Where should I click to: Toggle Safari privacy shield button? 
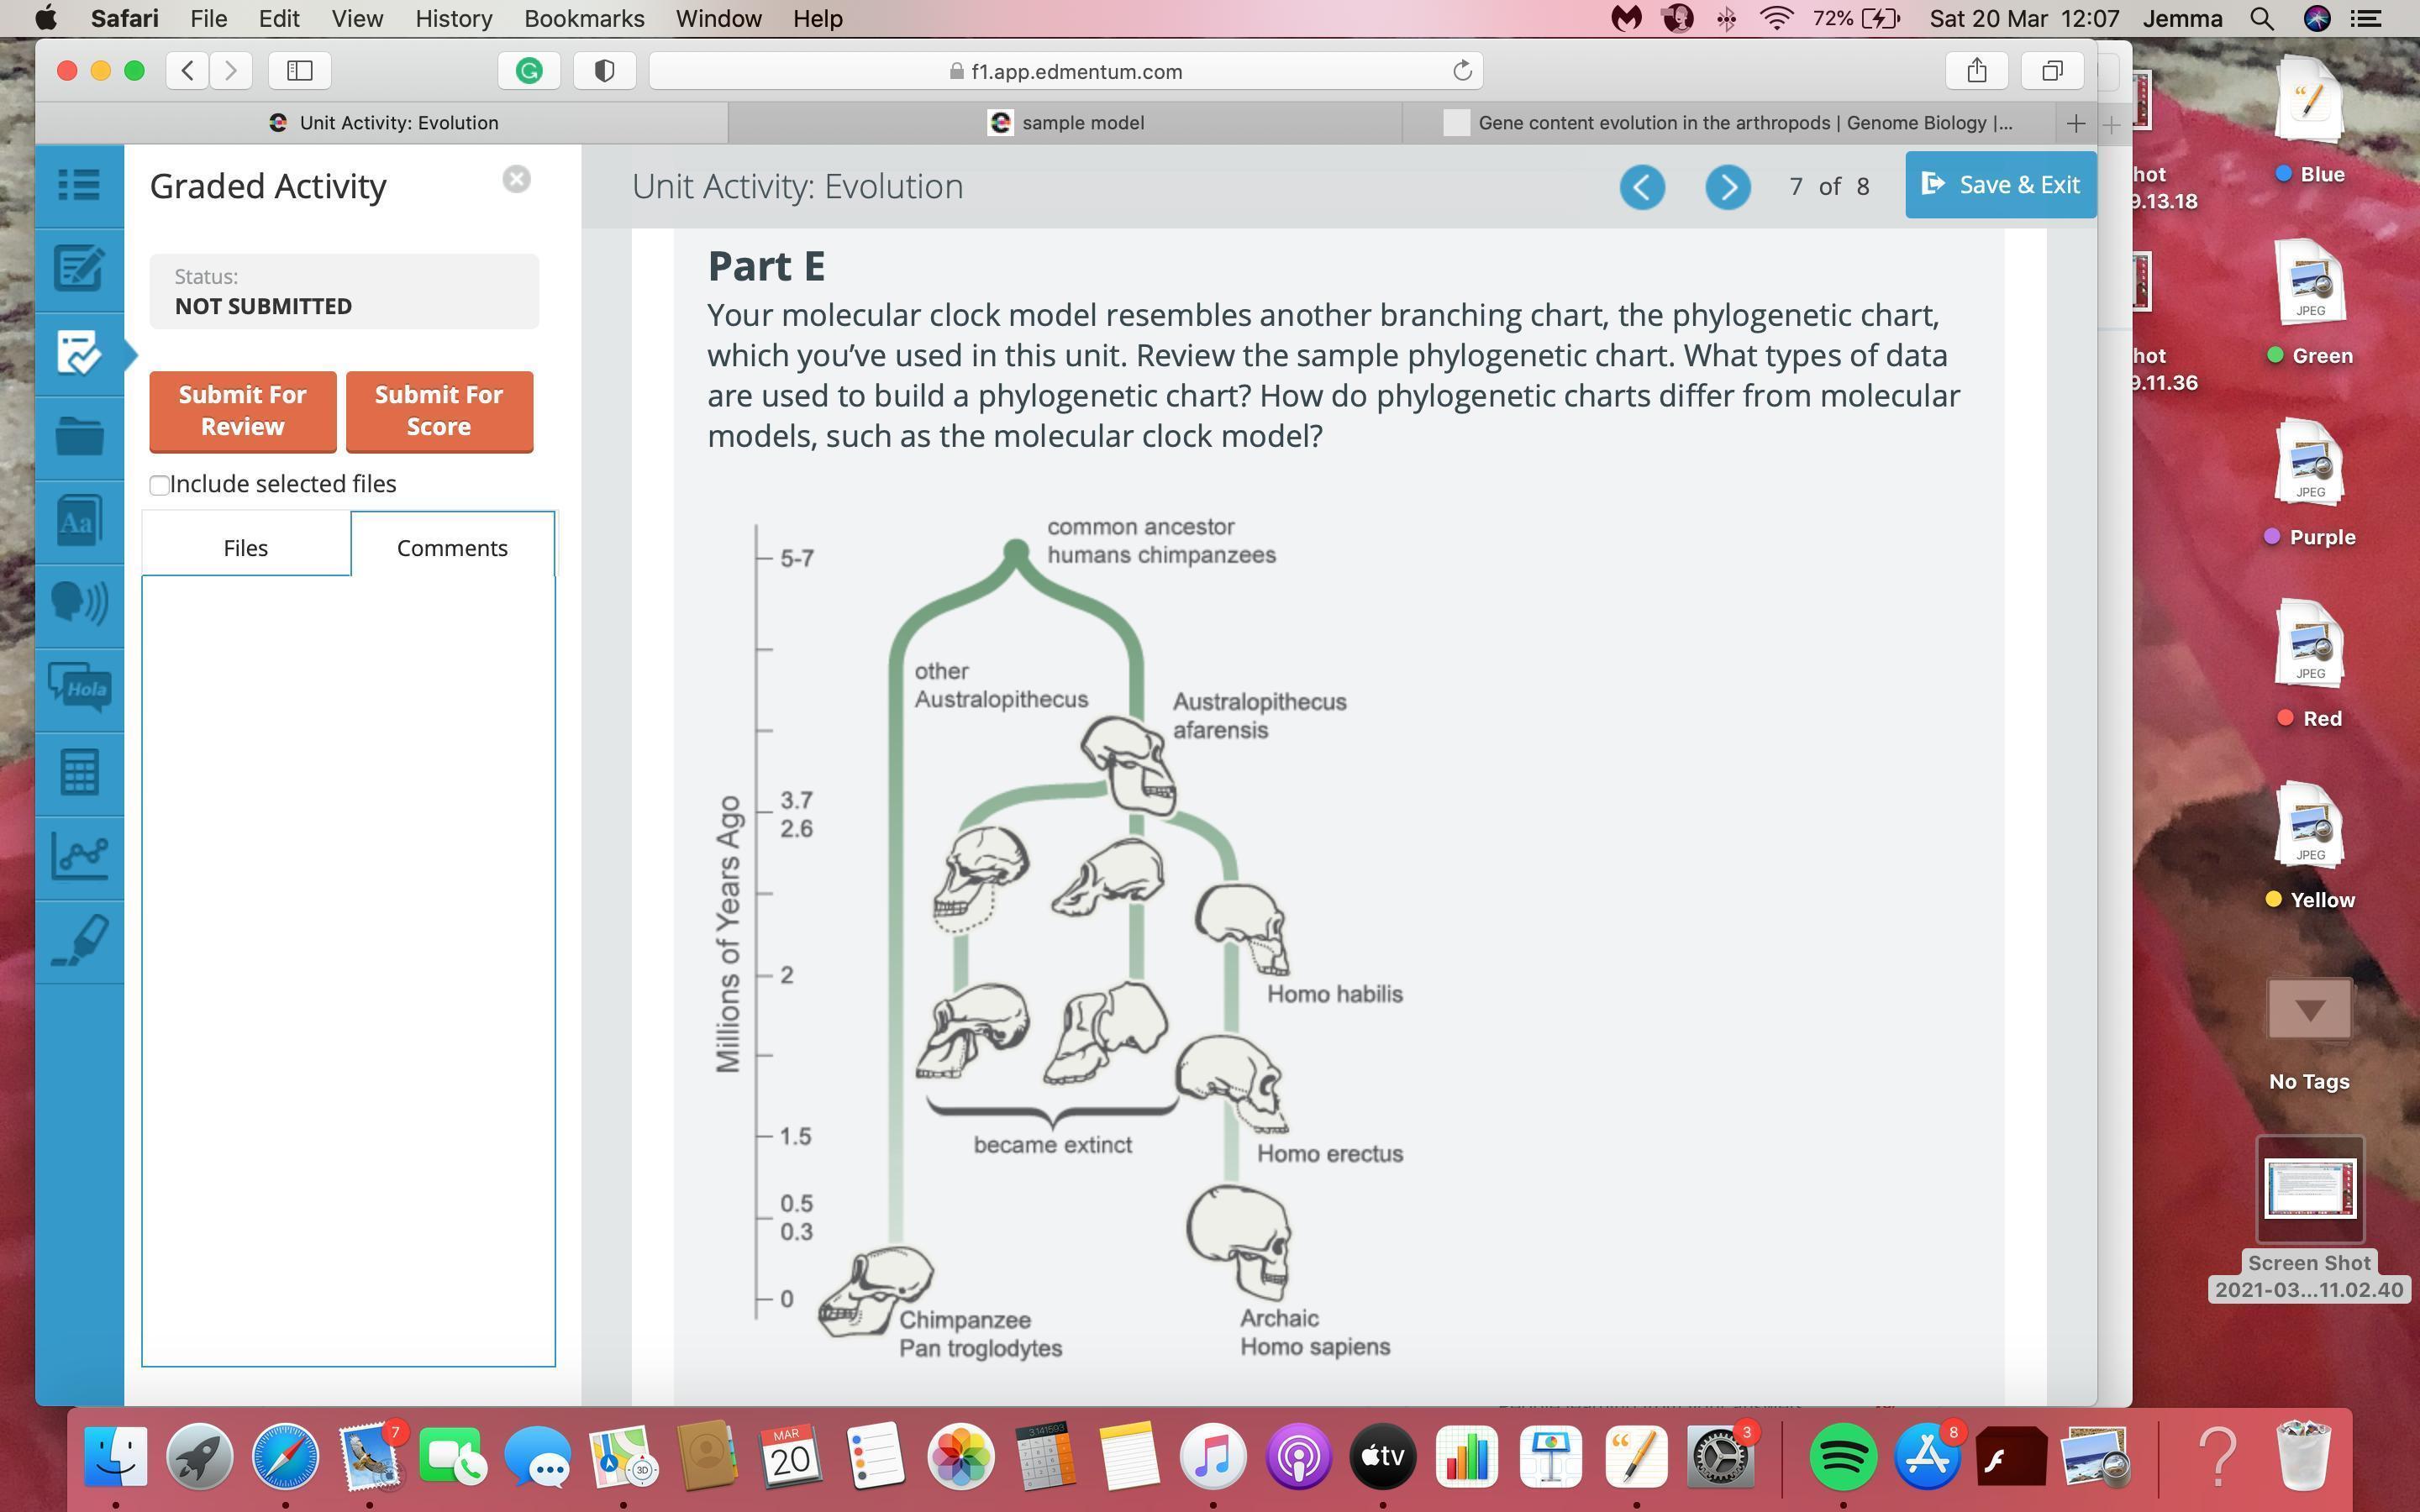point(604,70)
